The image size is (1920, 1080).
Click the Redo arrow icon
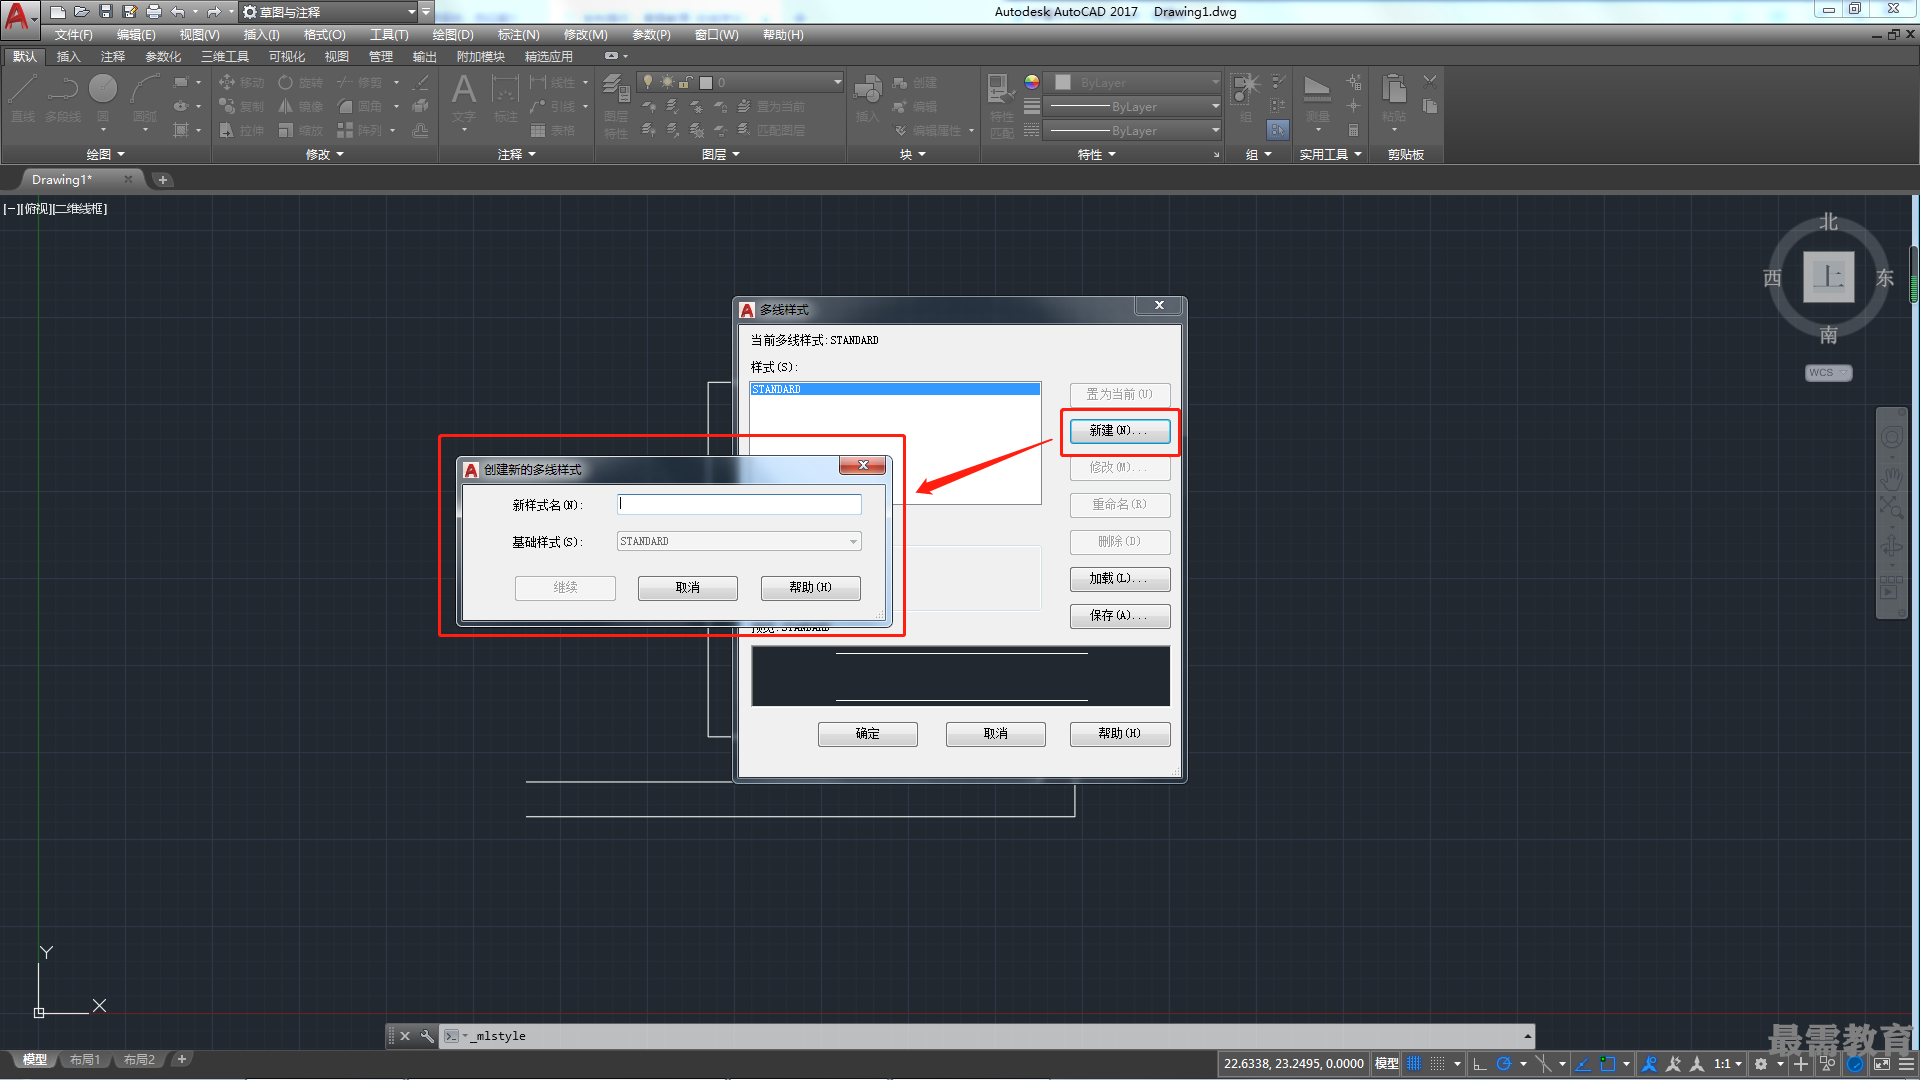click(x=213, y=12)
